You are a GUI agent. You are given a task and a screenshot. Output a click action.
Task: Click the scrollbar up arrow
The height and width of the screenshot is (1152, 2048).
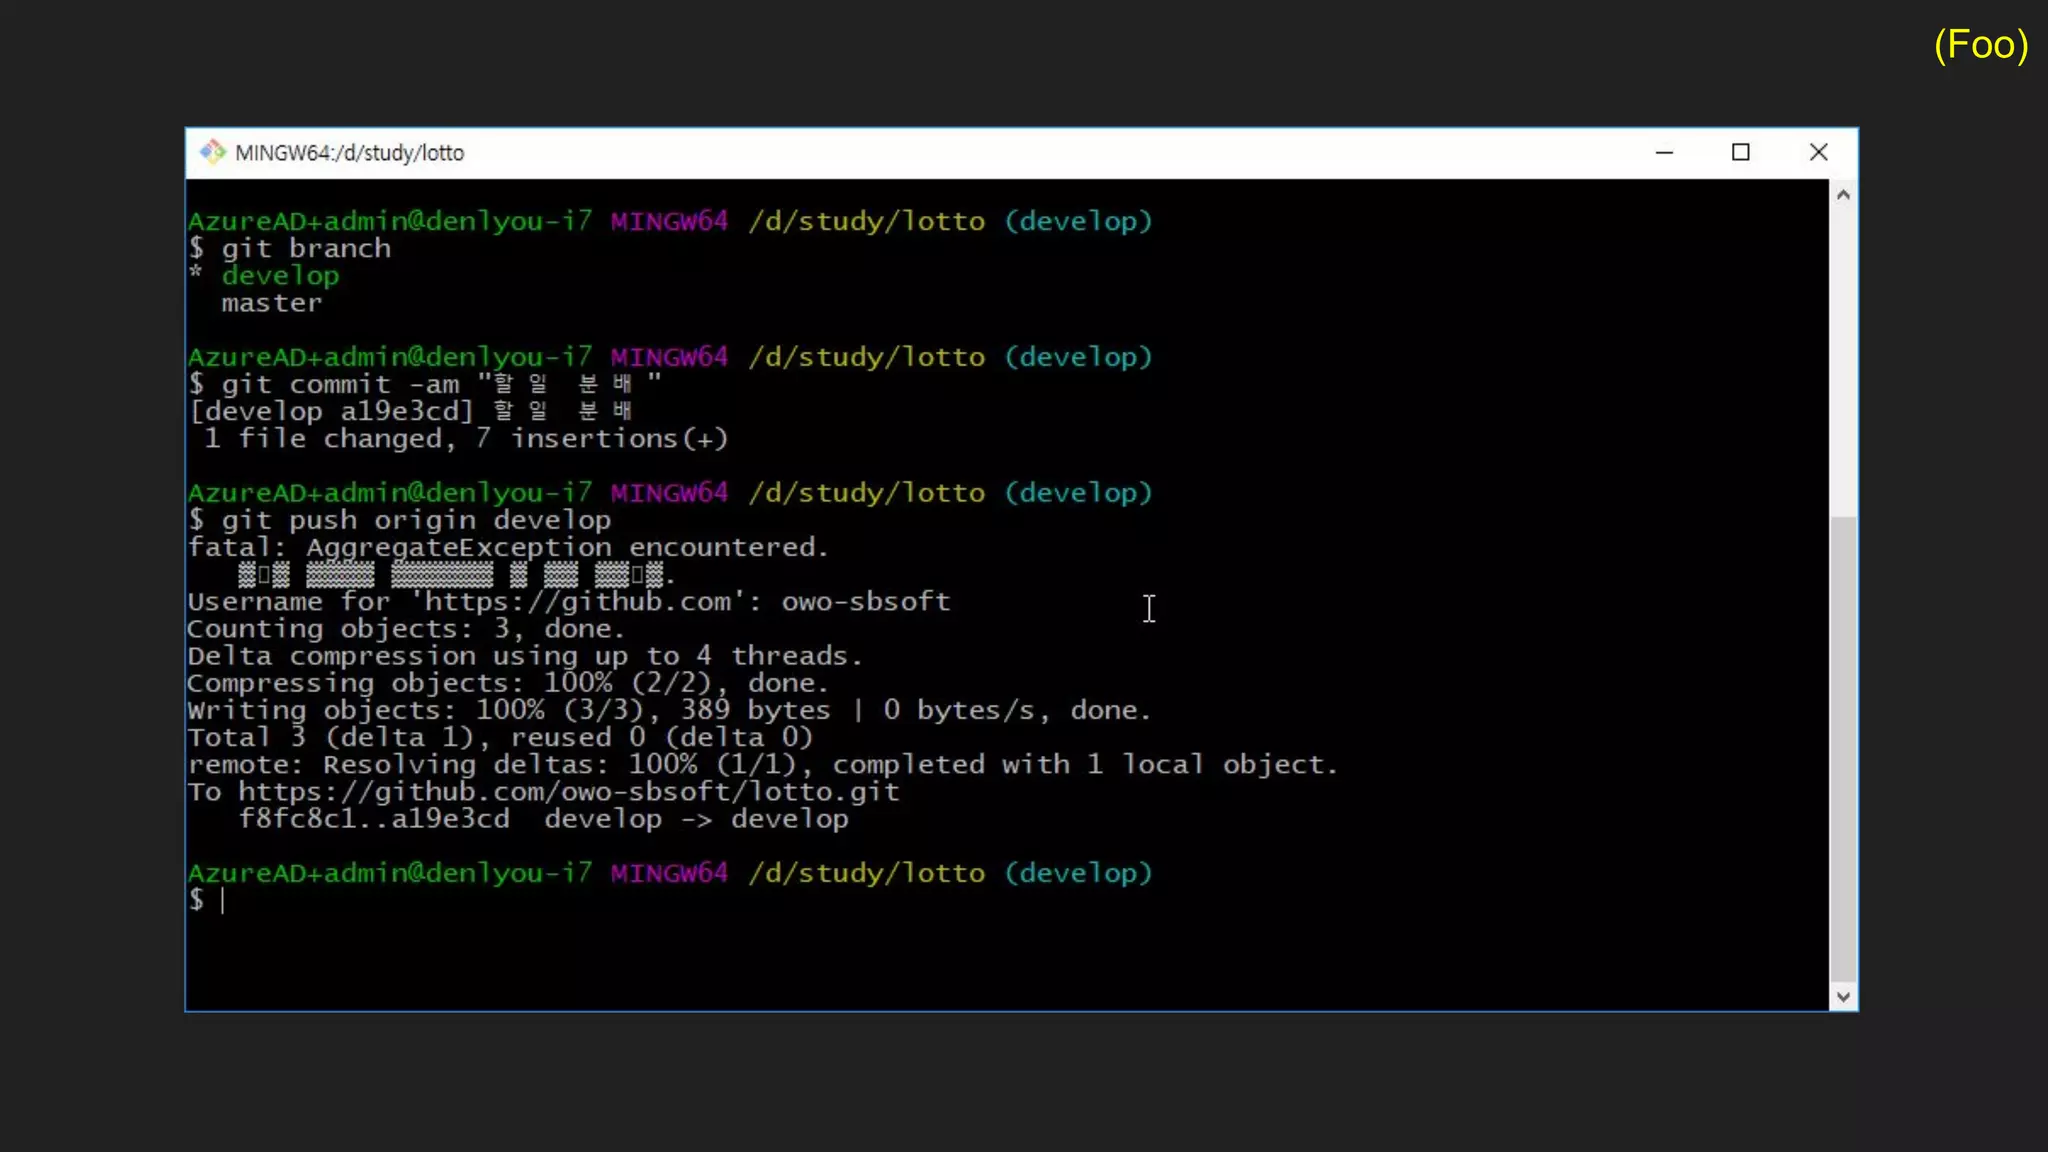(1843, 195)
